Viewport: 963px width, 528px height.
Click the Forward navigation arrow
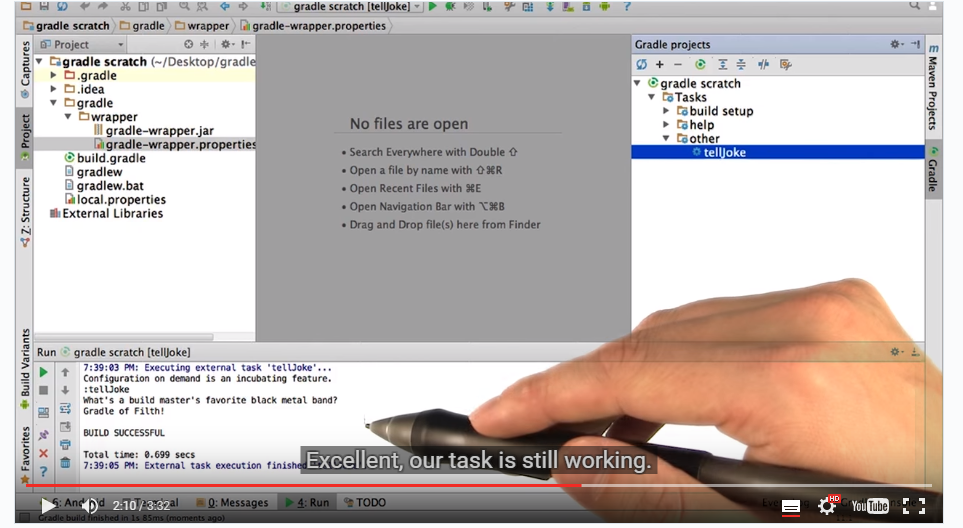pos(243,6)
